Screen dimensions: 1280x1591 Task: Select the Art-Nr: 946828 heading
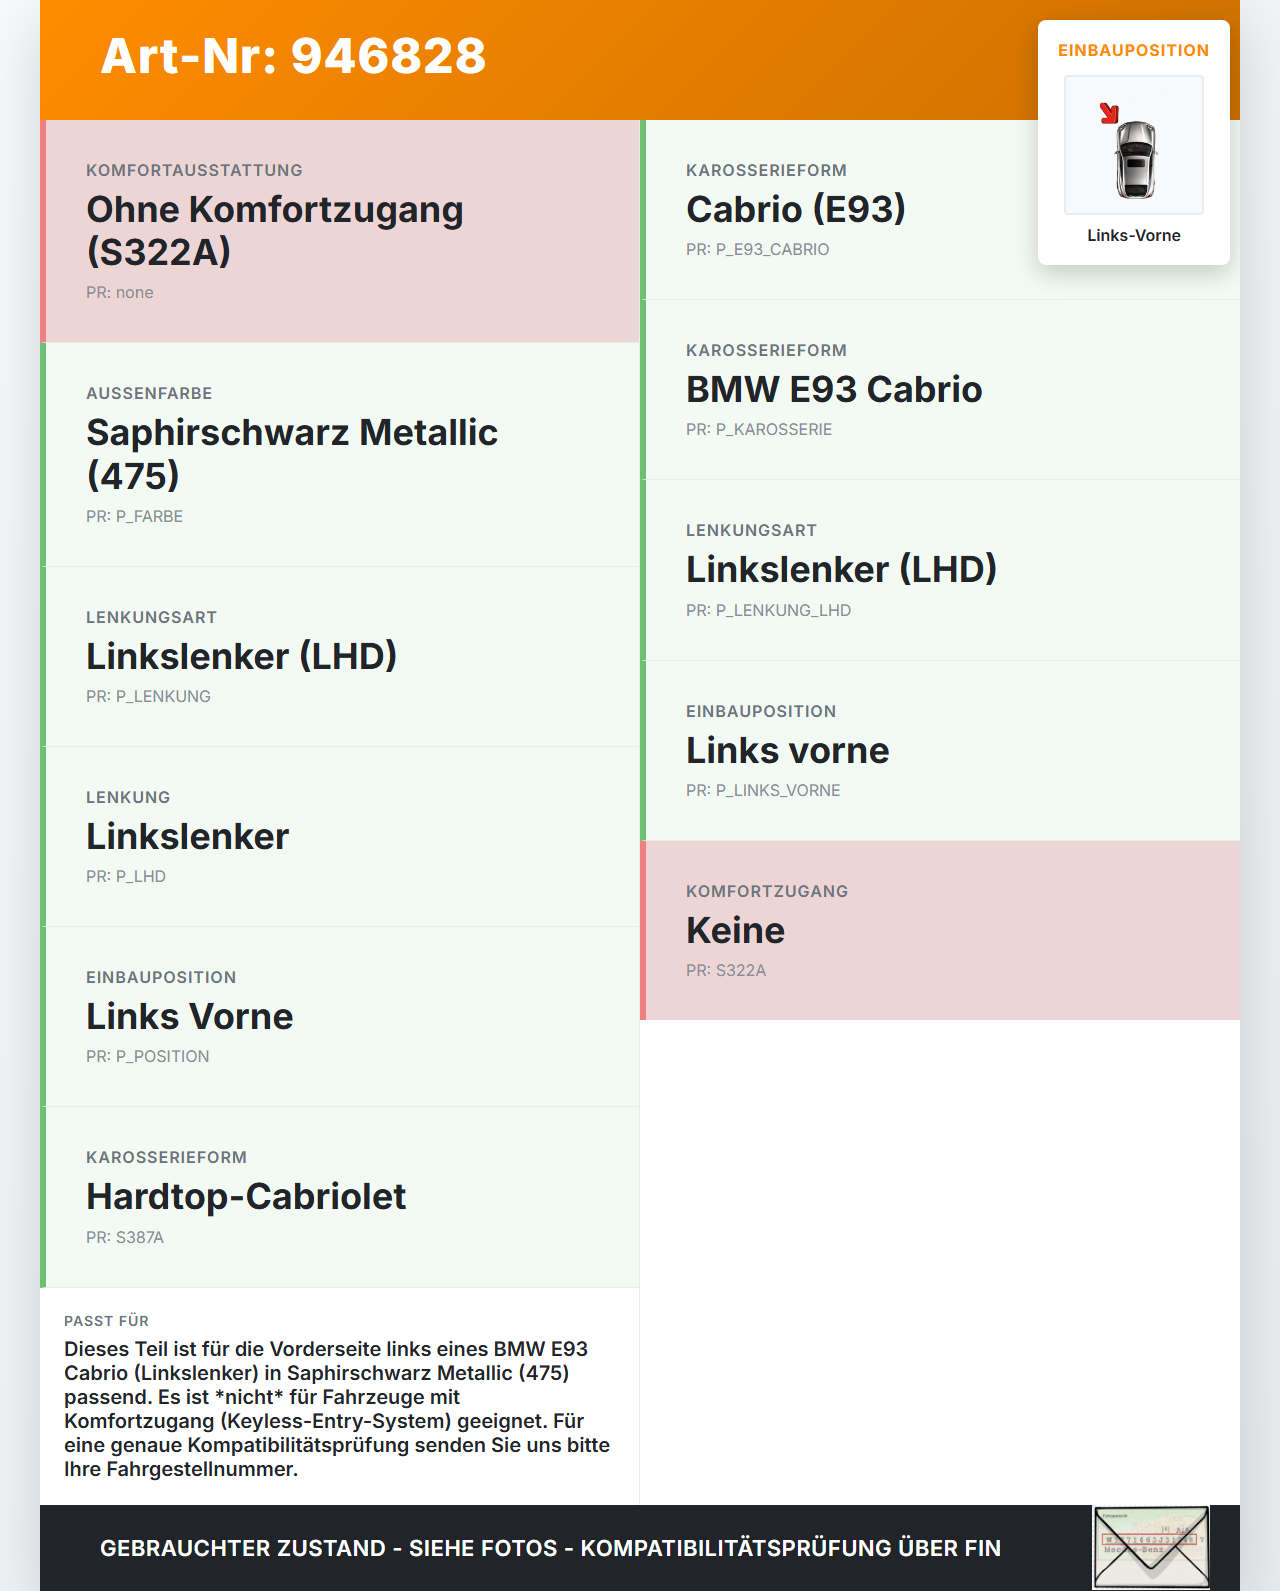[293, 56]
